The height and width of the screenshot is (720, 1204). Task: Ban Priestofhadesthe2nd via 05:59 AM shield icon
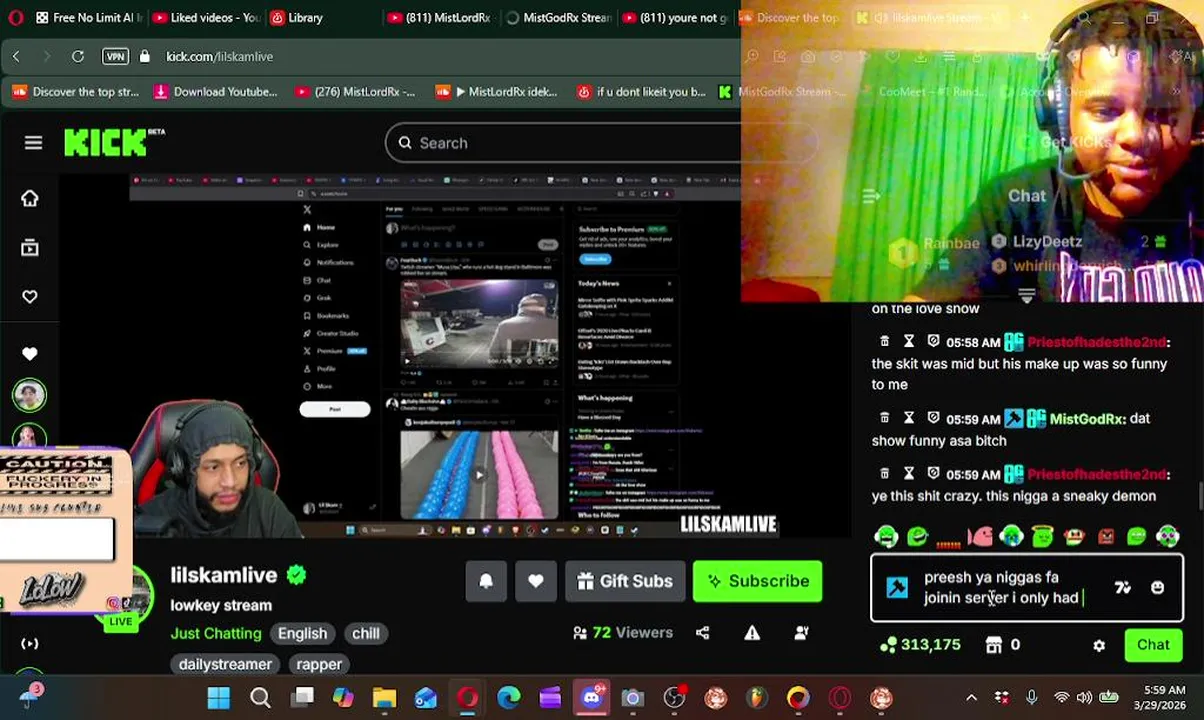click(x=933, y=474)
